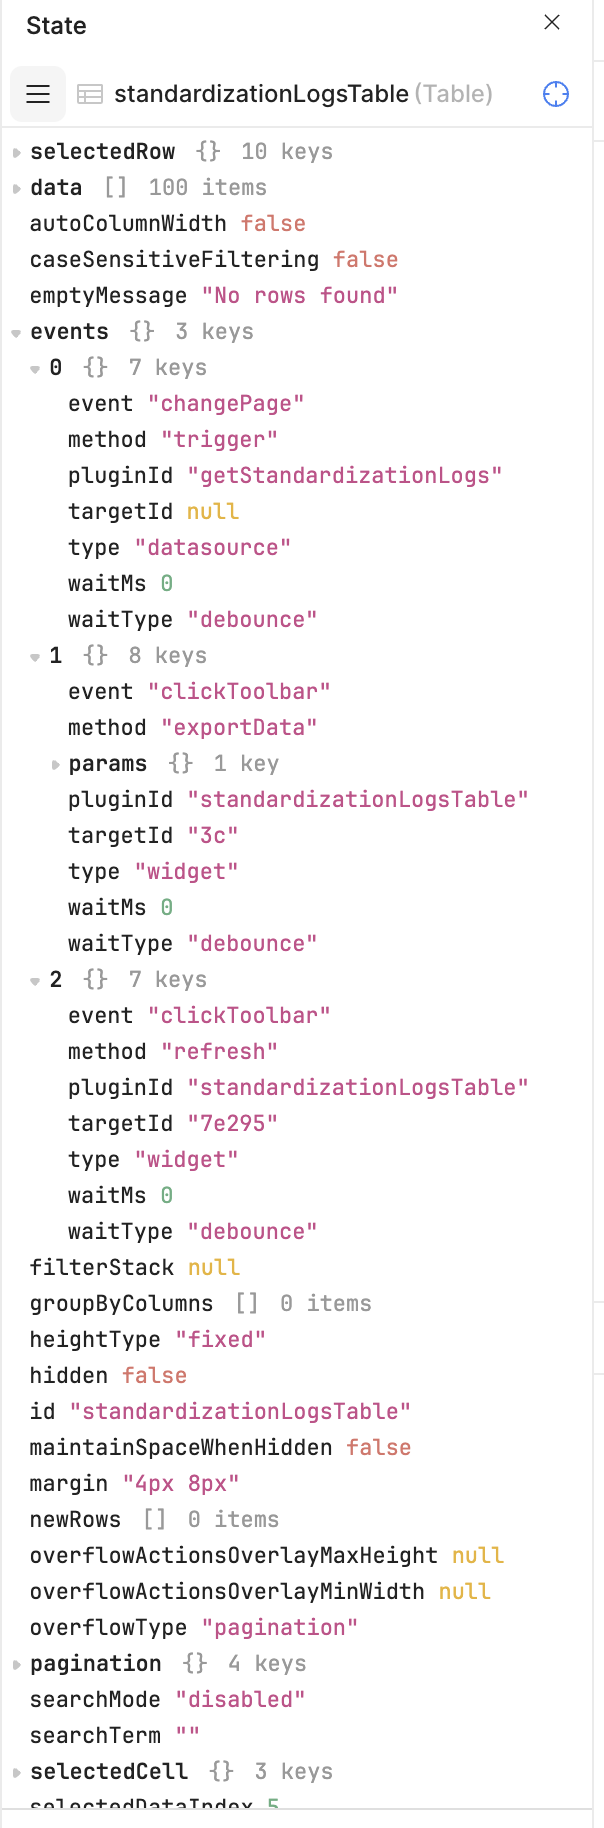Expand the pagination object

17,1664
